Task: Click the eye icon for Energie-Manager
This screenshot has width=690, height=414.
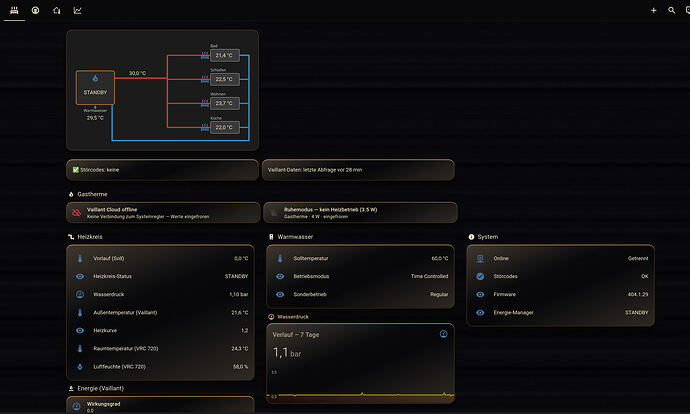Action: point(481,312)
